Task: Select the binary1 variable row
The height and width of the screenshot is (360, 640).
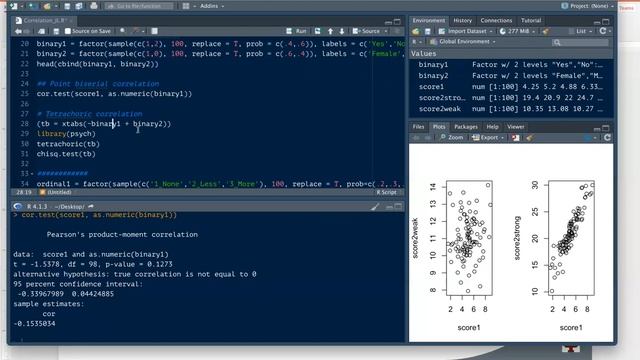Action: [511, 65]
